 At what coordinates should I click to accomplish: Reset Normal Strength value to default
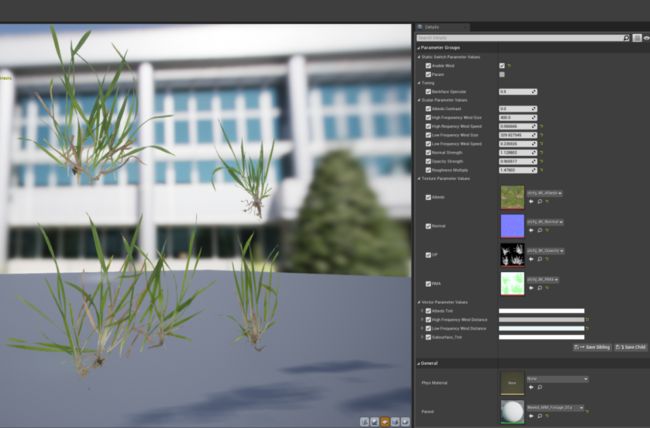541,153
